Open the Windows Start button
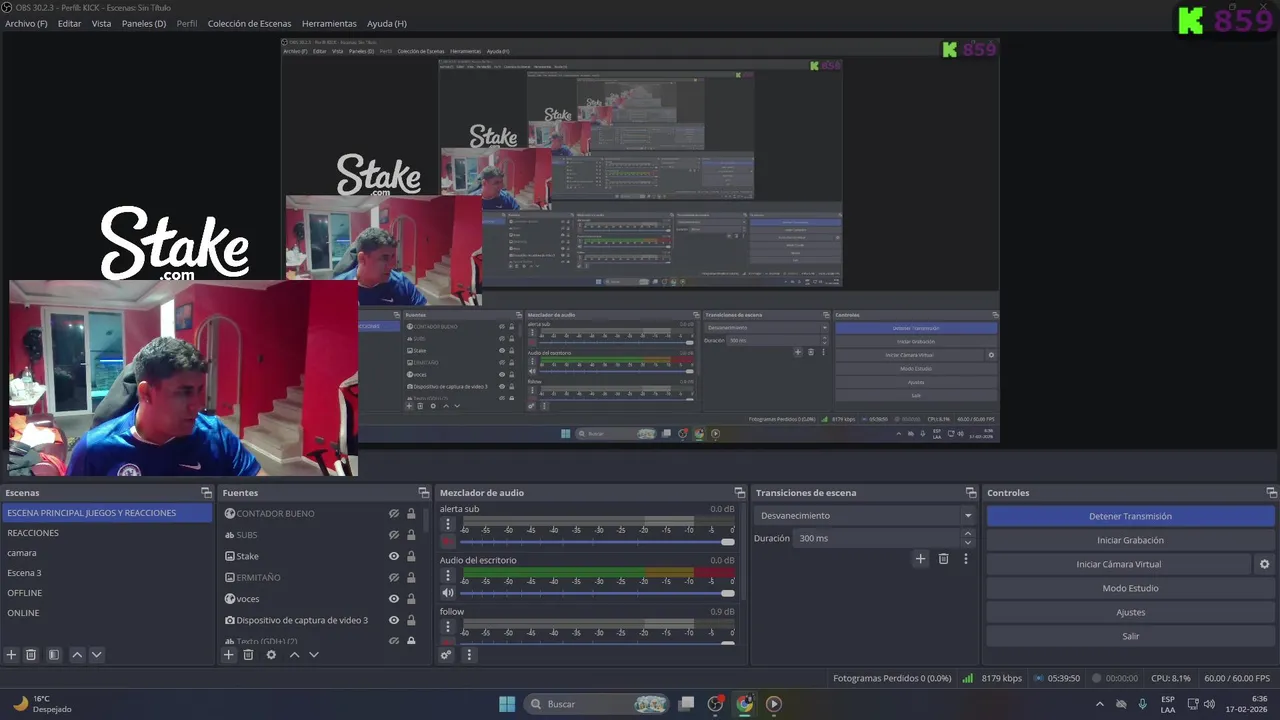1280x720 pixels. click(507, 704)
